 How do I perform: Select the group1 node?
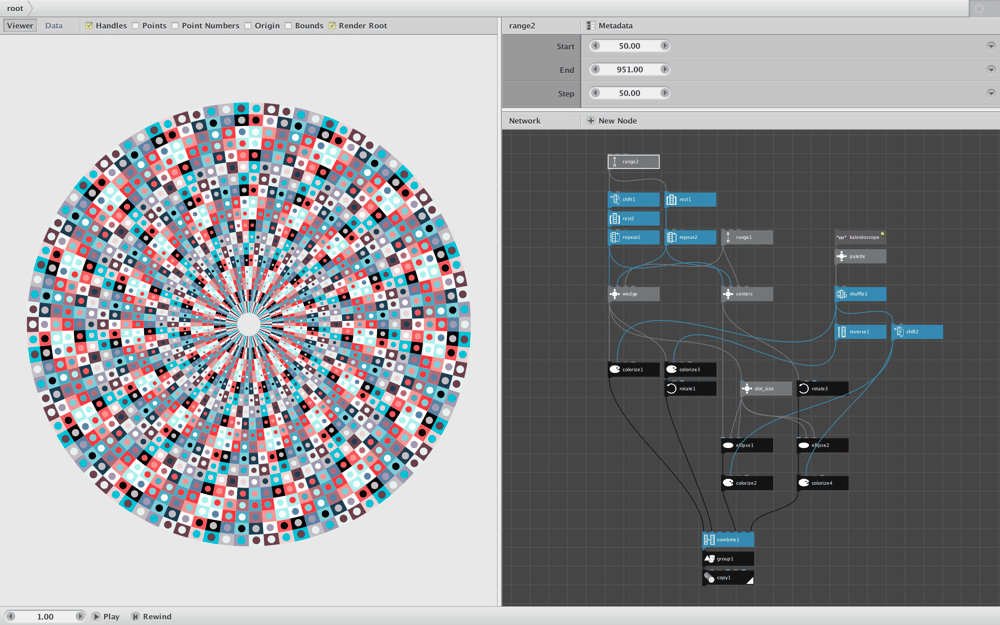pyautogui.click(x=728, y=559)
